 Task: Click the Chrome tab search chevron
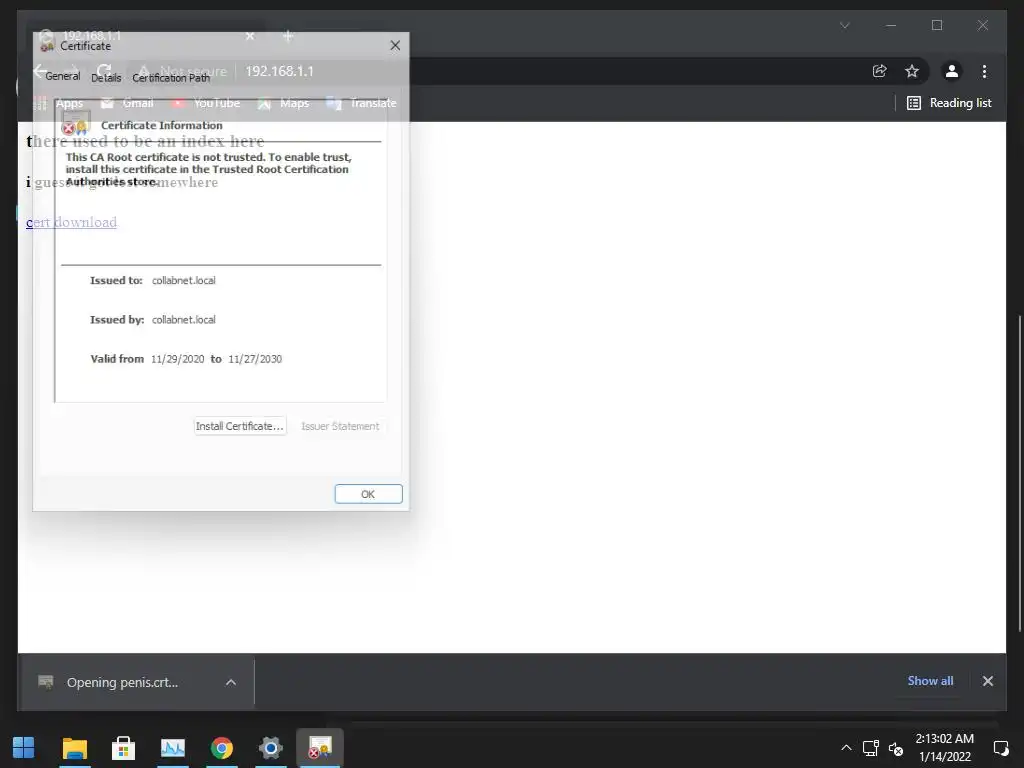click(844, 25)
